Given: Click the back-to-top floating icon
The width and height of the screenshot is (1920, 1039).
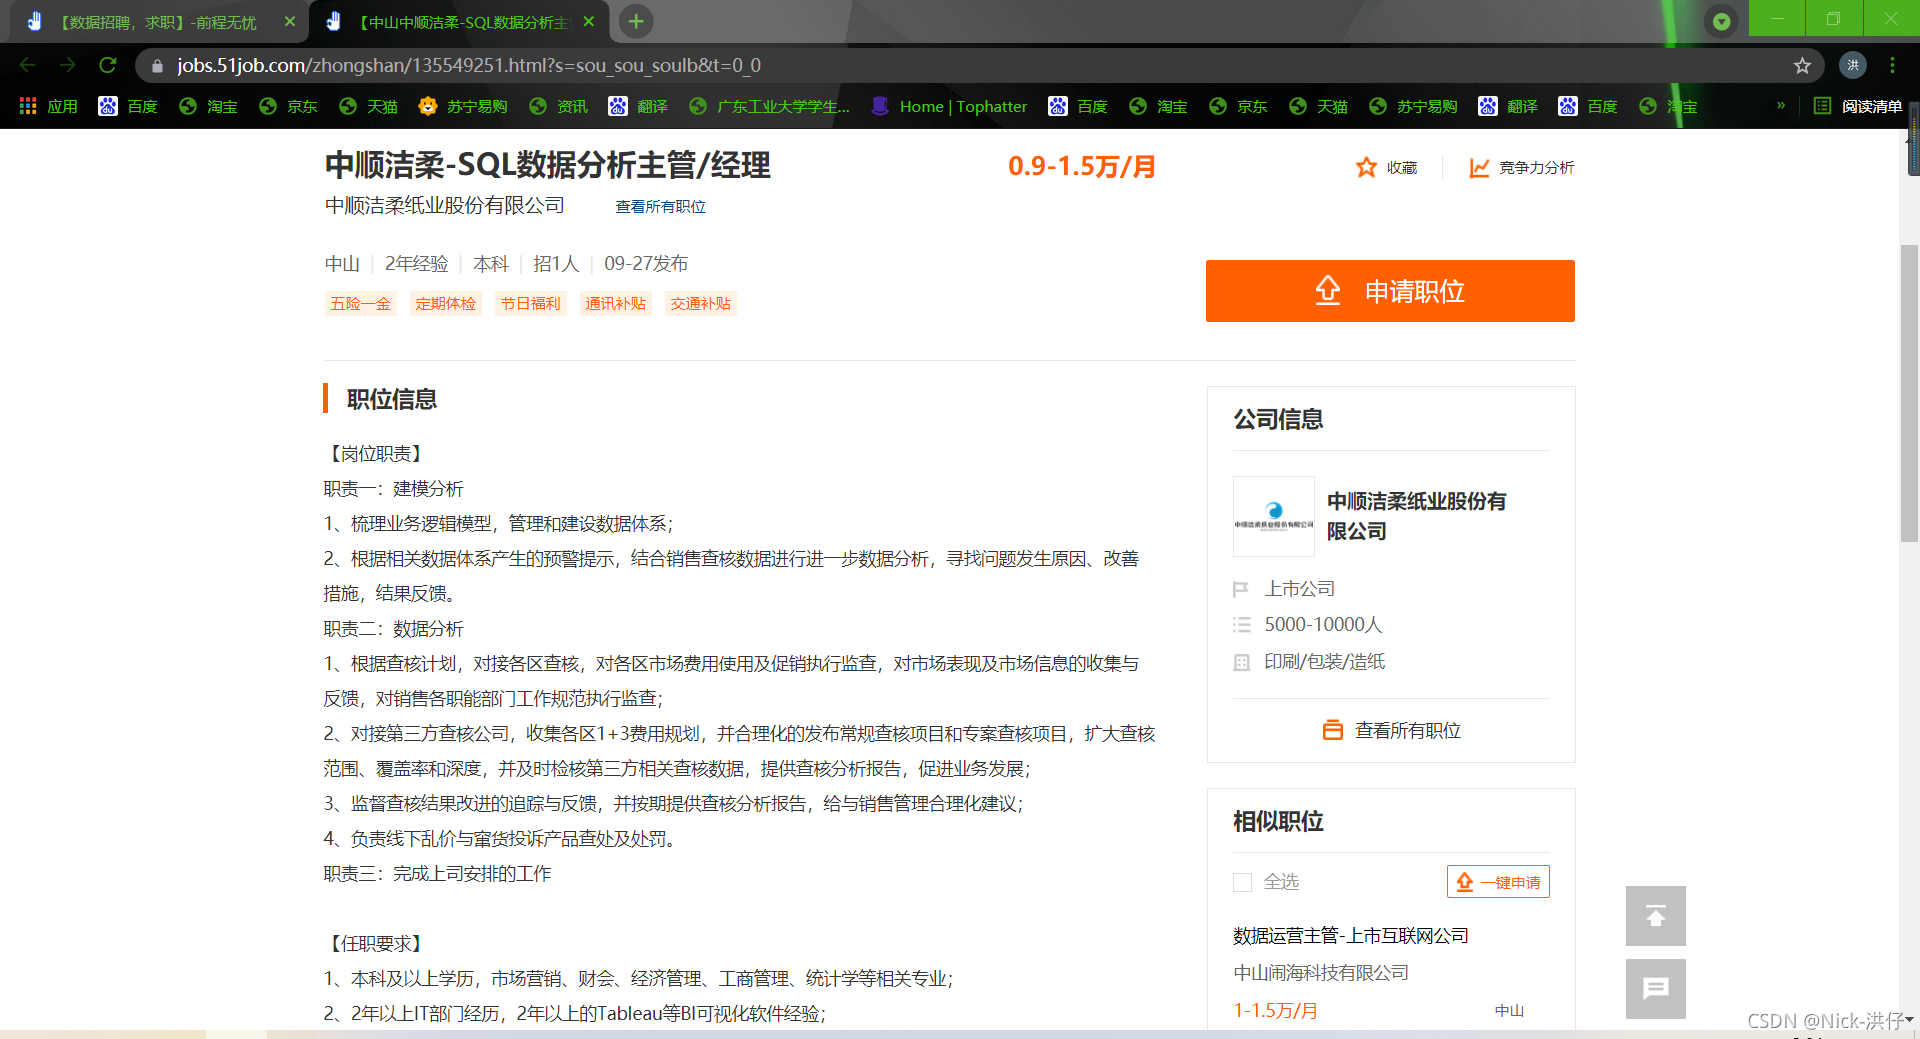Looking at the screenshot, I should click(1655, 916).
